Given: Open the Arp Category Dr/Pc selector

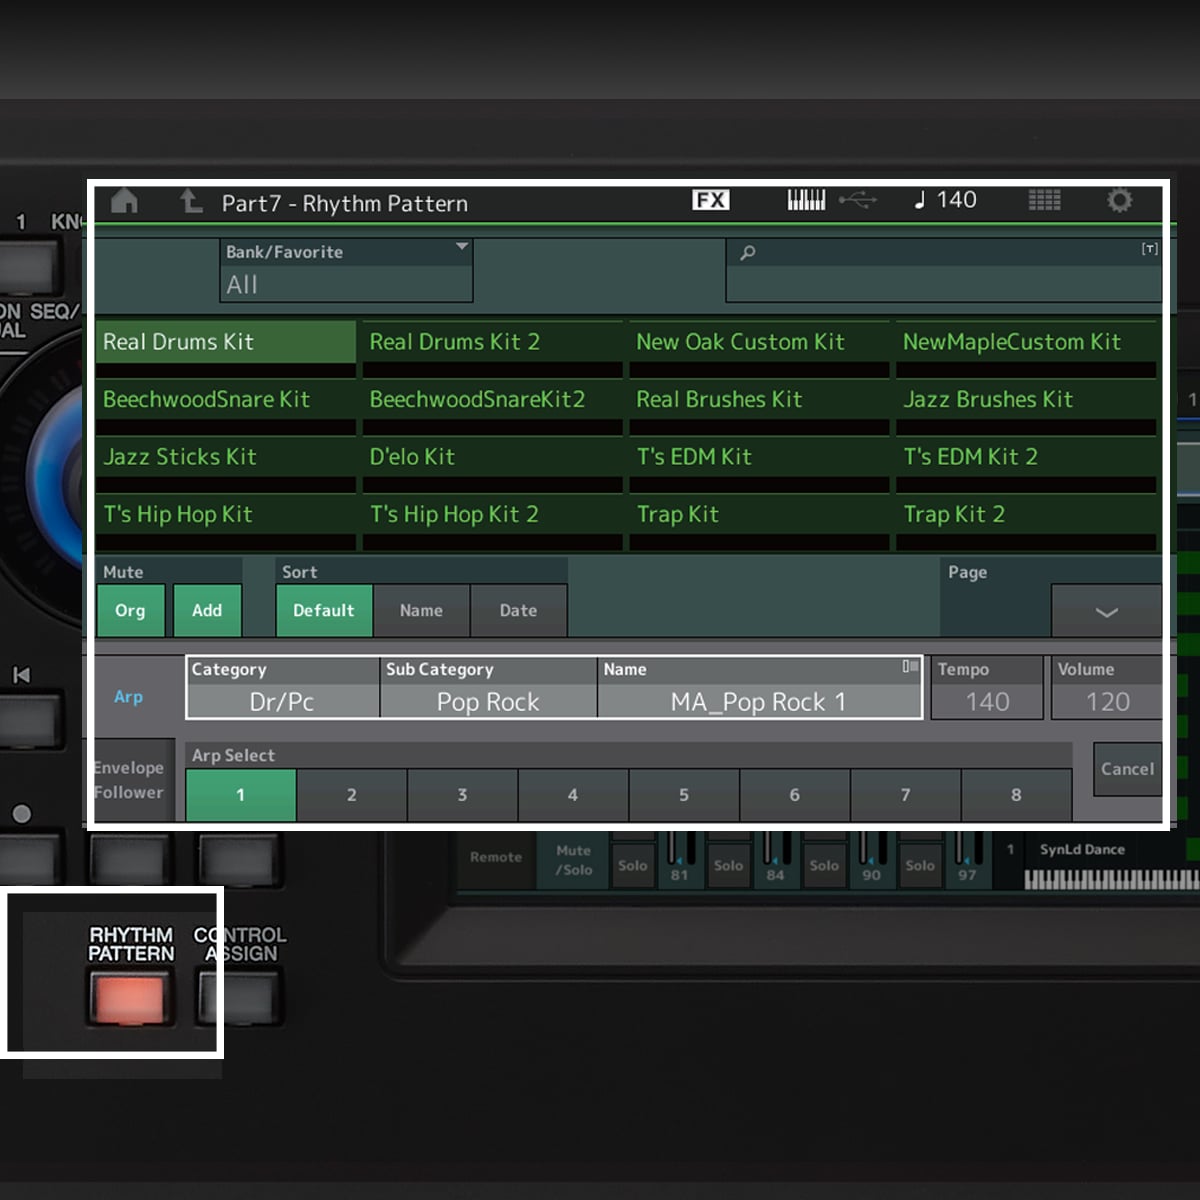Looking at the screenshot, I should (282, 701).
